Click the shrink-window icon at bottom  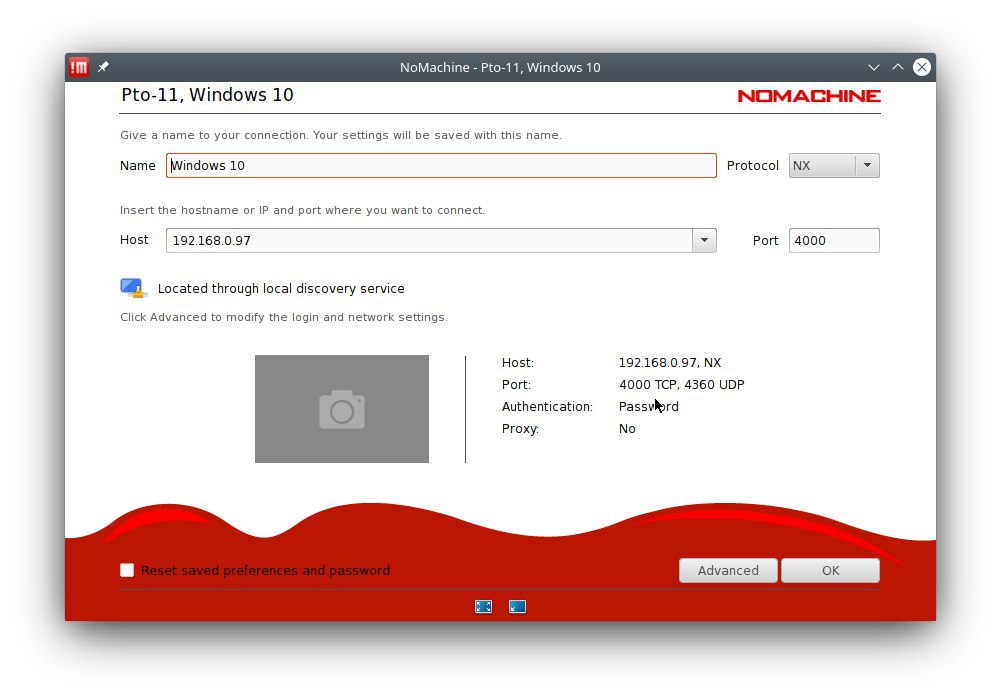pyautogui.click(x=517, y=607)
